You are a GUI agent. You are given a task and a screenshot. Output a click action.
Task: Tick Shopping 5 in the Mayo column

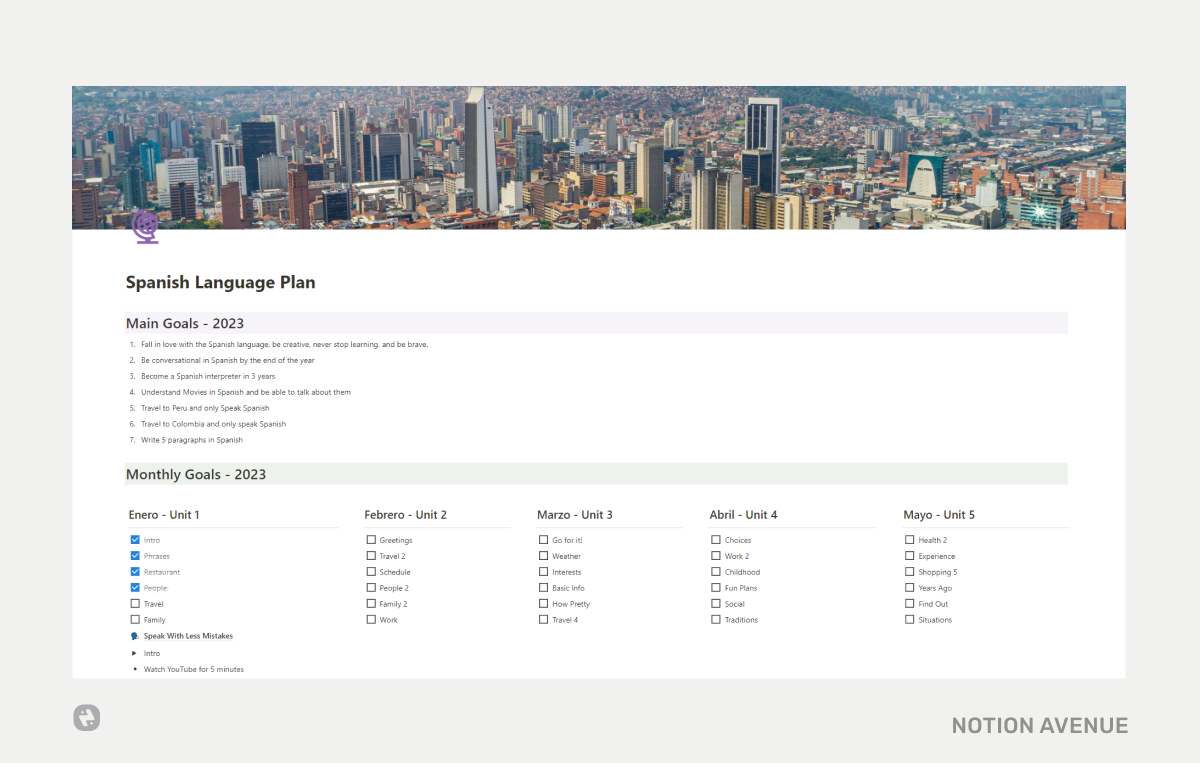[x=910, y=571]
